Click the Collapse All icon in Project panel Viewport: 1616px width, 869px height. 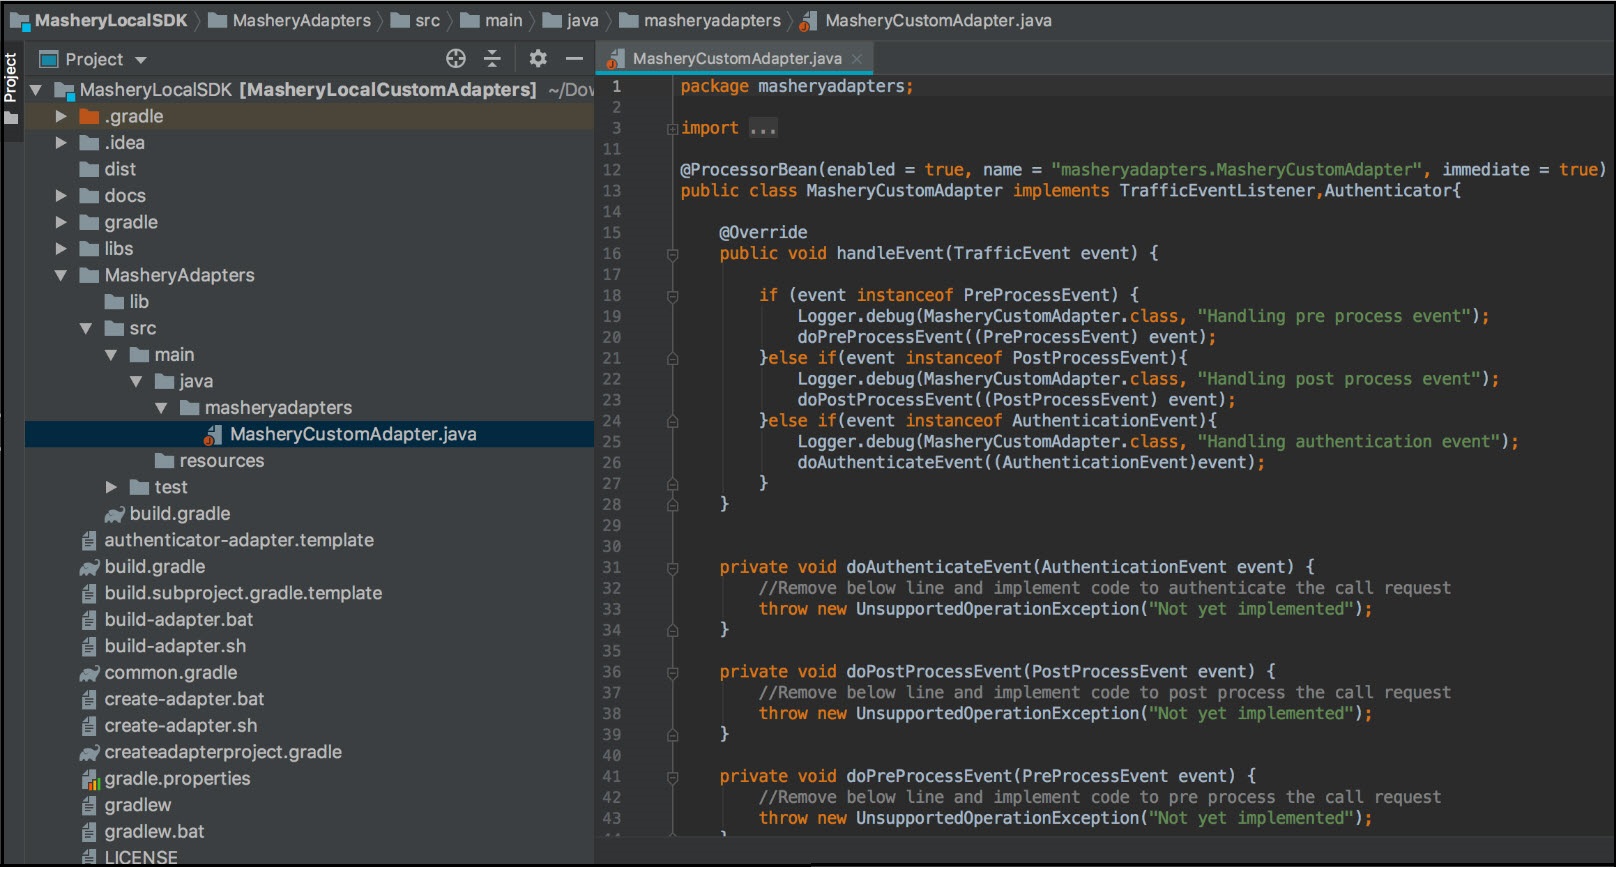point(492,59)
